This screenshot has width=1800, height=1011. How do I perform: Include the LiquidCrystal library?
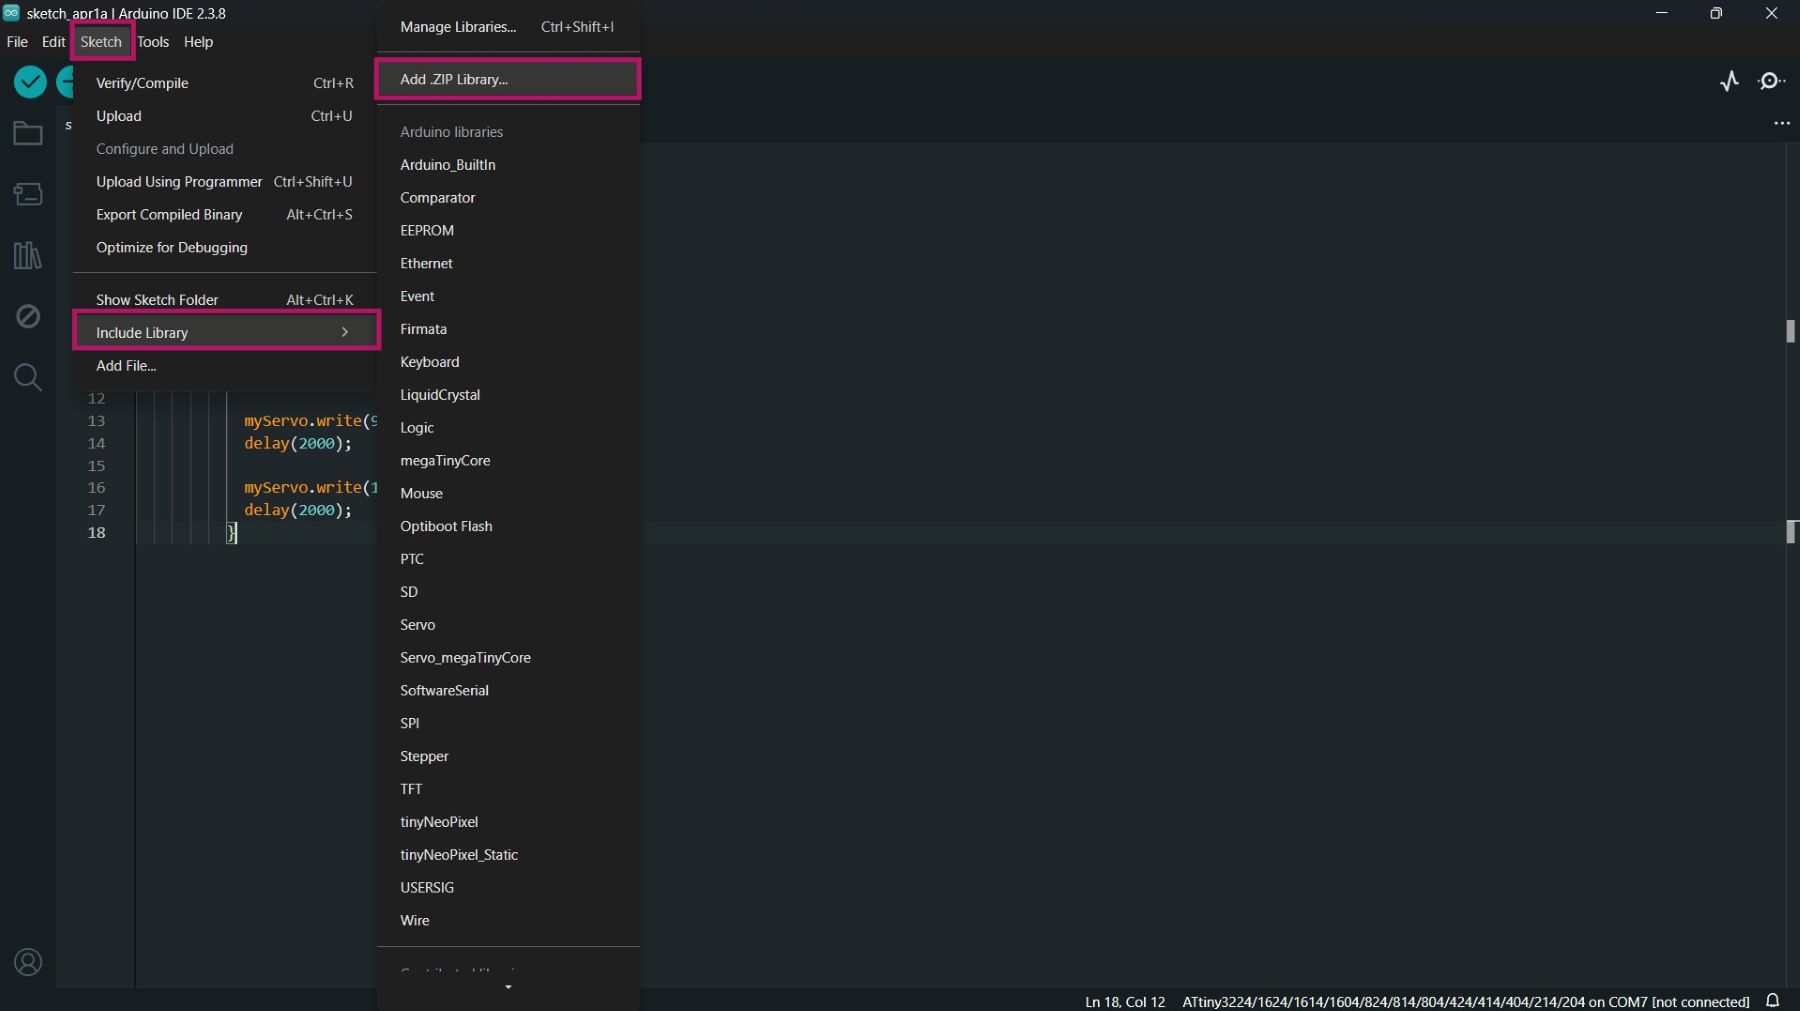508,395
